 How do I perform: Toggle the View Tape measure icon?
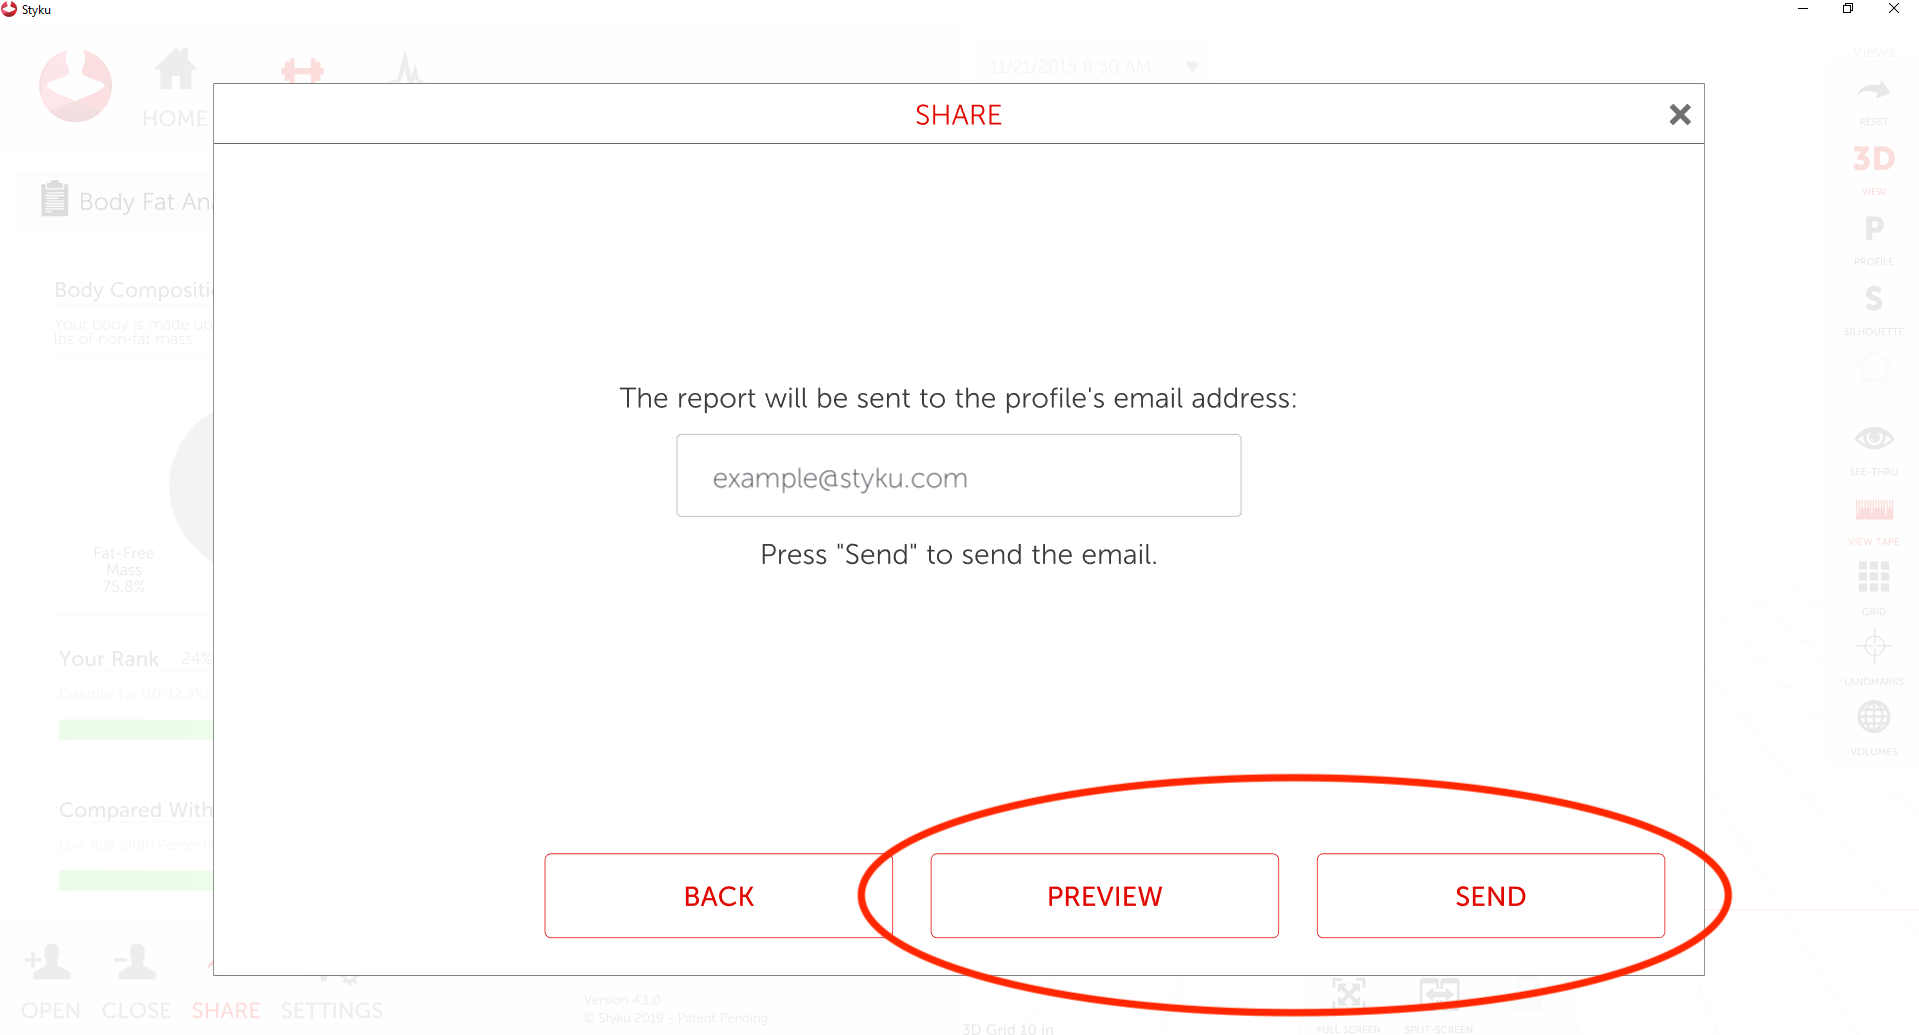point(1873,510)
